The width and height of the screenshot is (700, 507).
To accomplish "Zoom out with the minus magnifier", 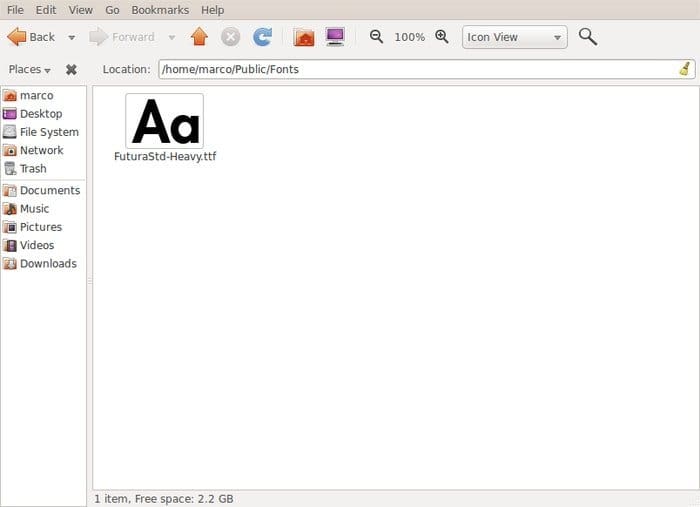I will click(x=376, y=37).
